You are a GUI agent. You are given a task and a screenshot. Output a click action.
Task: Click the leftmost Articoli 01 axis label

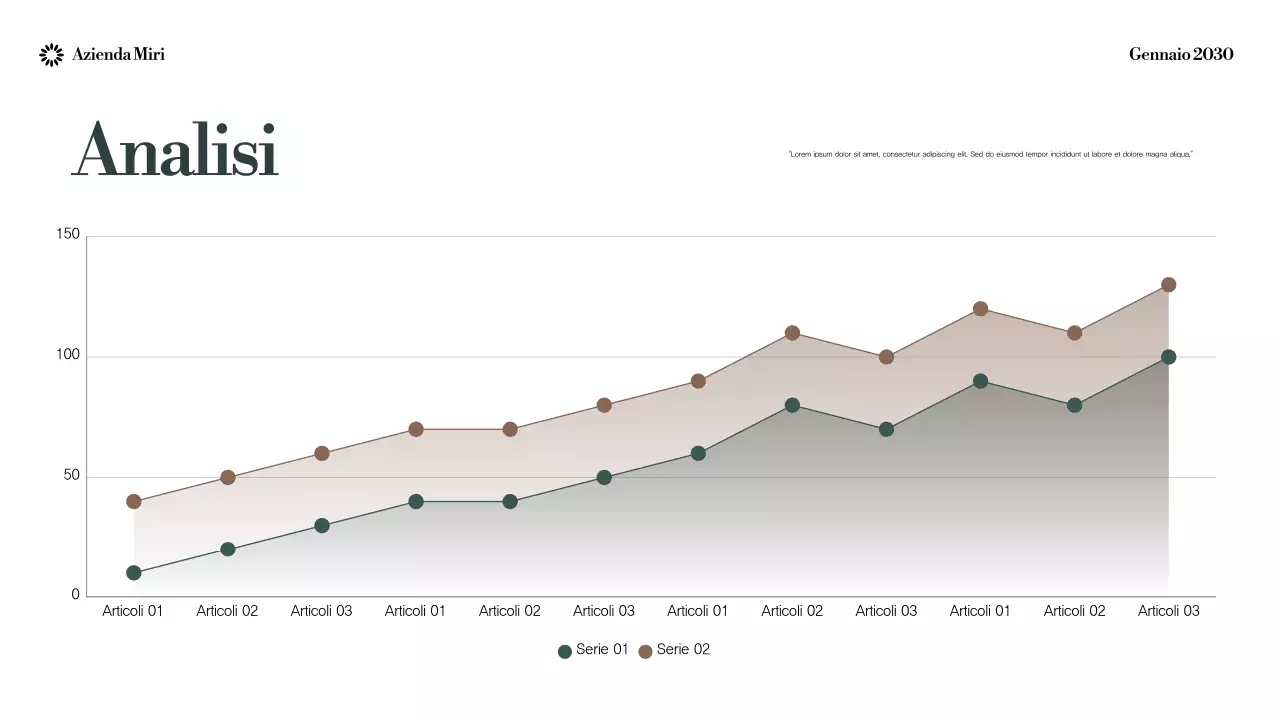click(132, 611)
